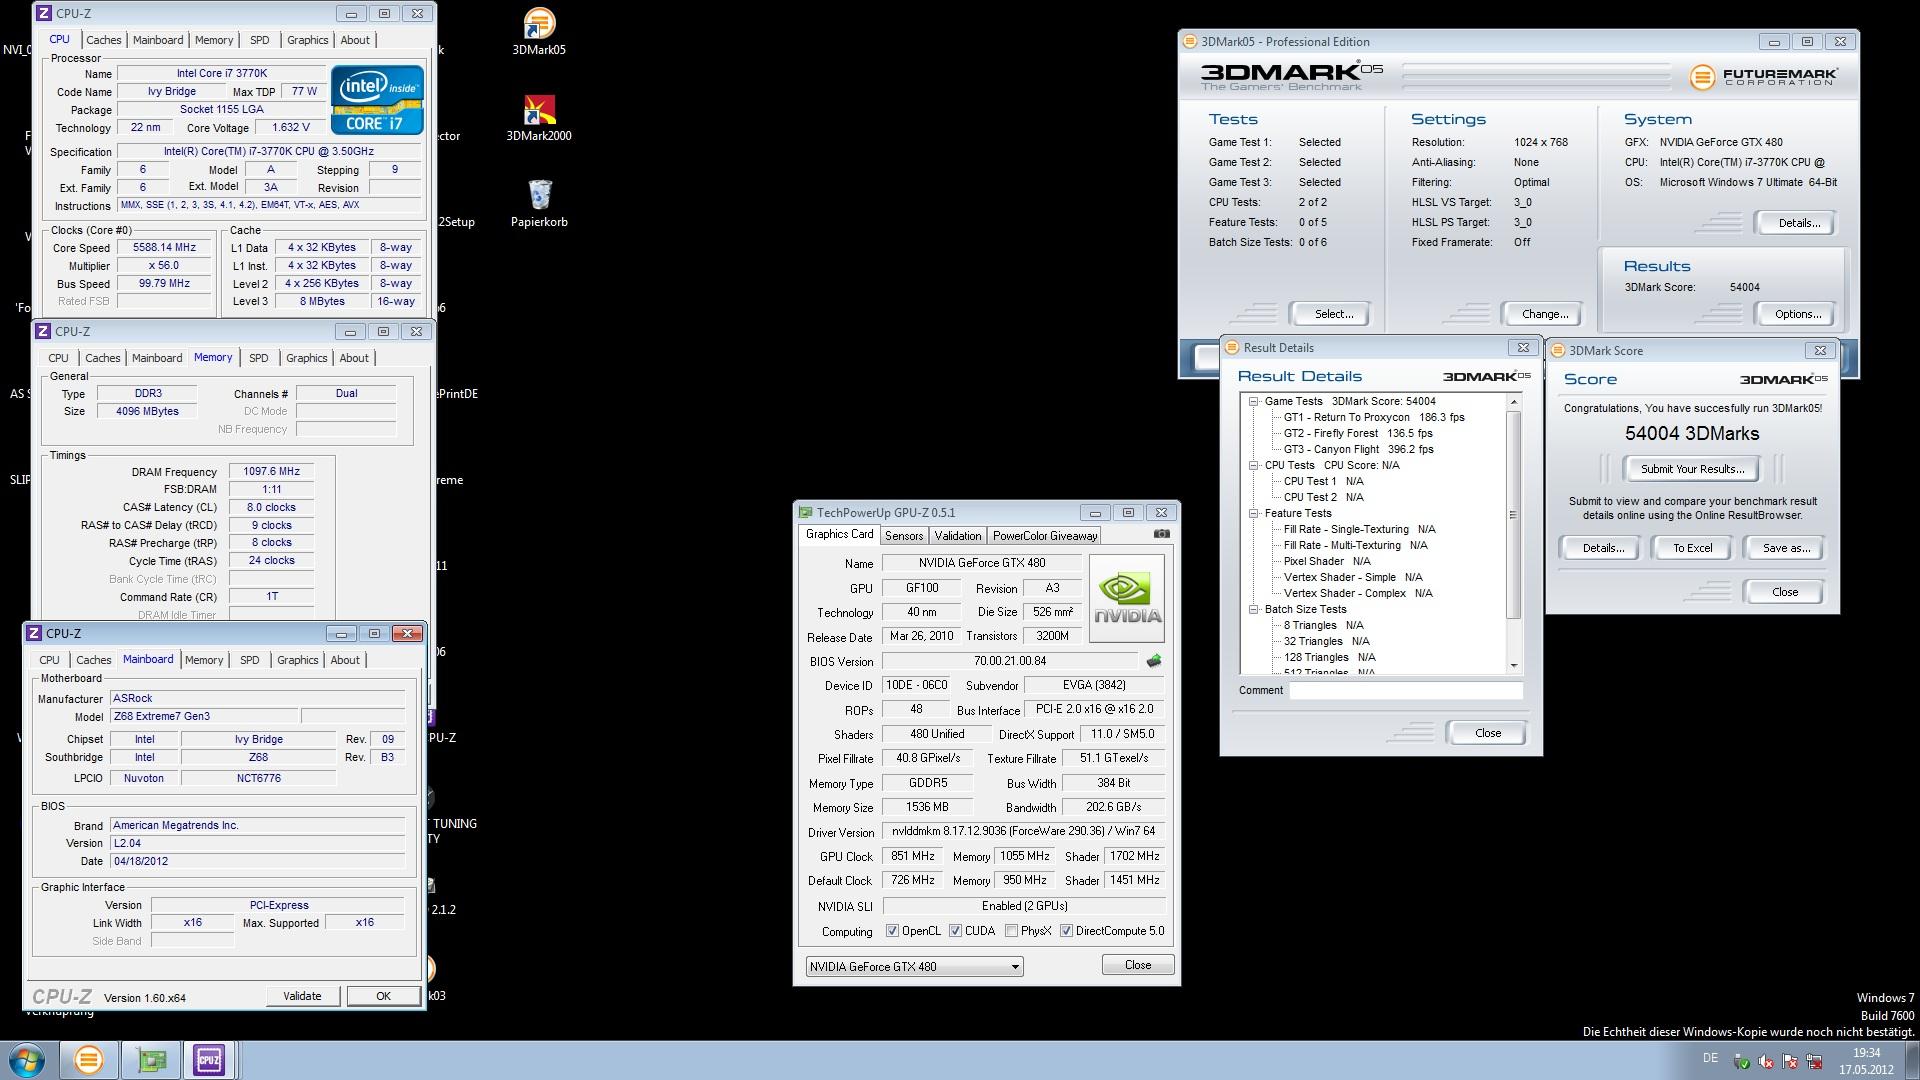The image size is (1920, 1080).
Task: Open the Windows Start button
Action: point(27,1060)
